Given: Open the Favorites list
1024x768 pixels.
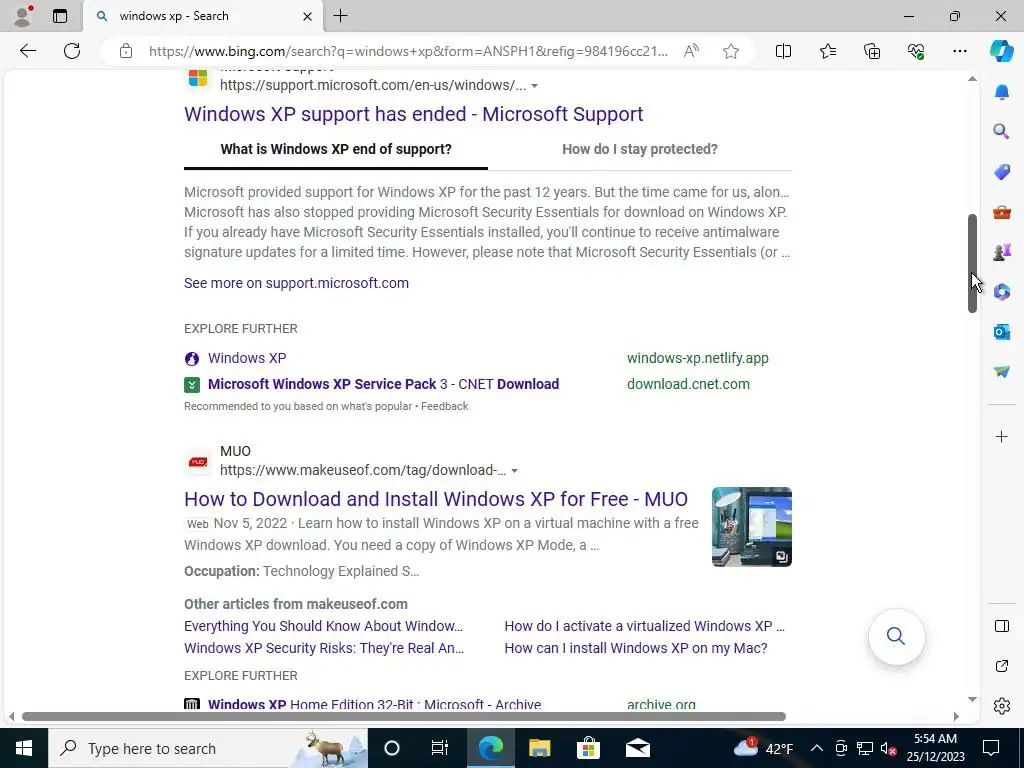Looking at the screenshot, I should (x=827, y=51).
